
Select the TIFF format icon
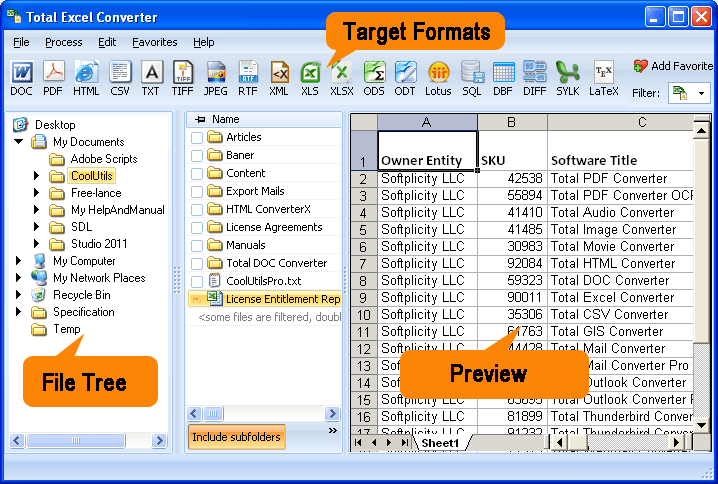tap(182, 78)
